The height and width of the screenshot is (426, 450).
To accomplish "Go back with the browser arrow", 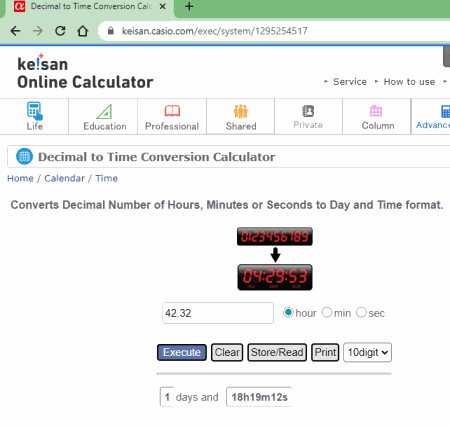I will [15, 31].
